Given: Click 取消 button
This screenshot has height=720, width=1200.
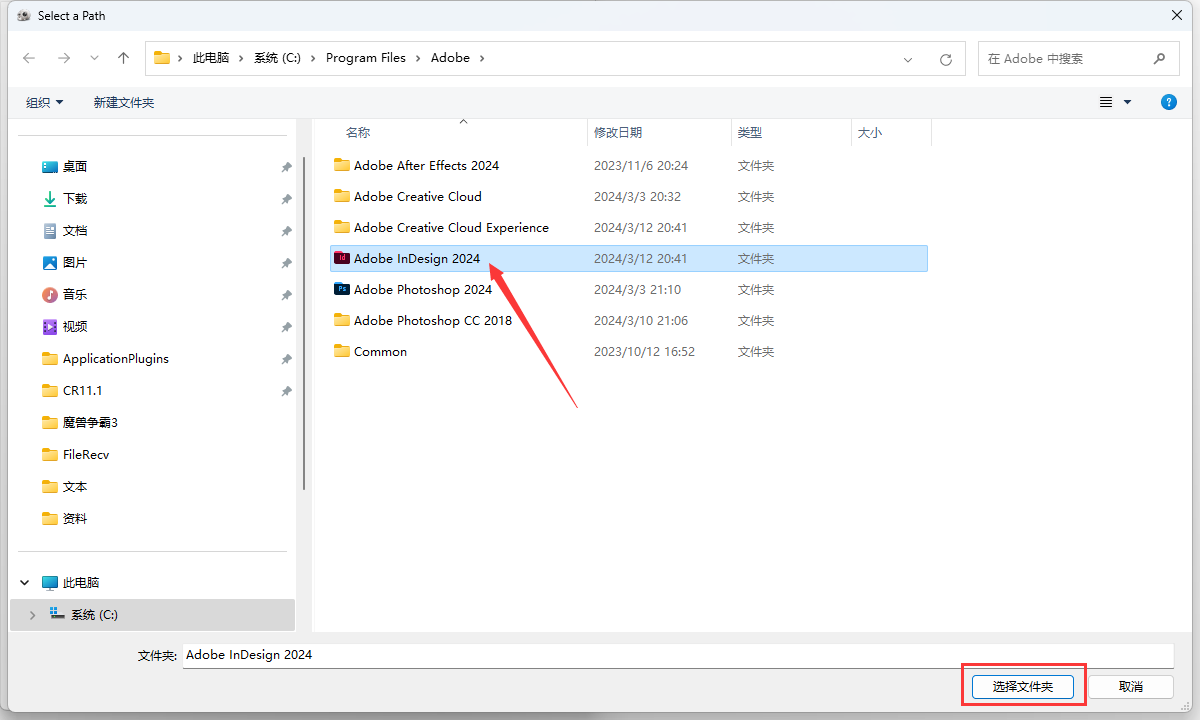Looking at the screenshot, I should tap(1131, 687).
